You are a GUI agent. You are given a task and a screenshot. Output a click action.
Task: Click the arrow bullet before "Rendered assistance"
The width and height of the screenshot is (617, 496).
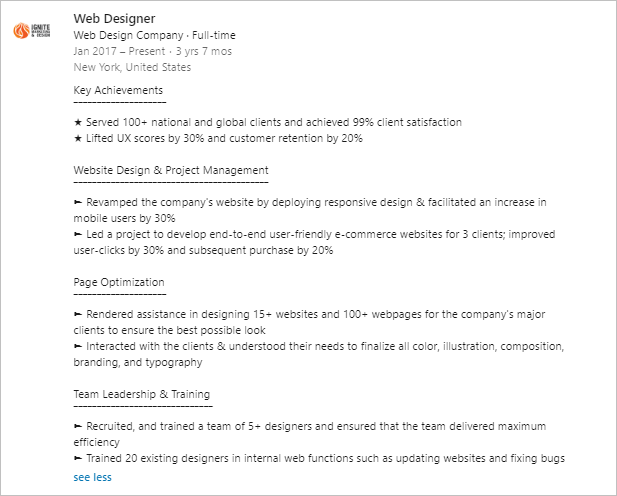[x=78, y=314]
